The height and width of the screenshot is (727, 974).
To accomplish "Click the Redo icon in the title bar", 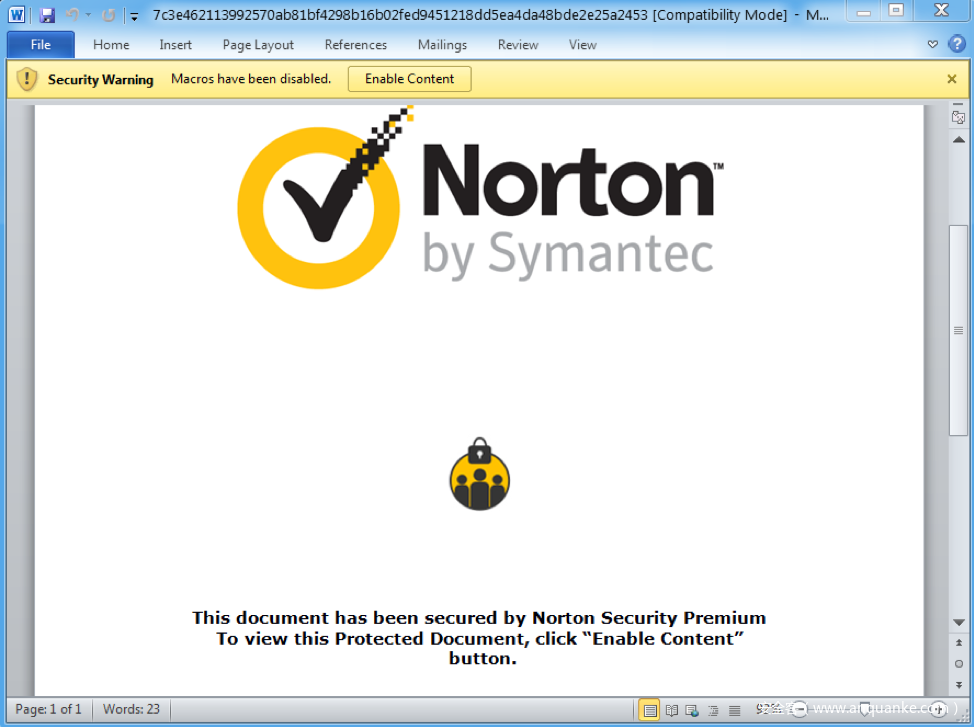I will click(108, 15).
